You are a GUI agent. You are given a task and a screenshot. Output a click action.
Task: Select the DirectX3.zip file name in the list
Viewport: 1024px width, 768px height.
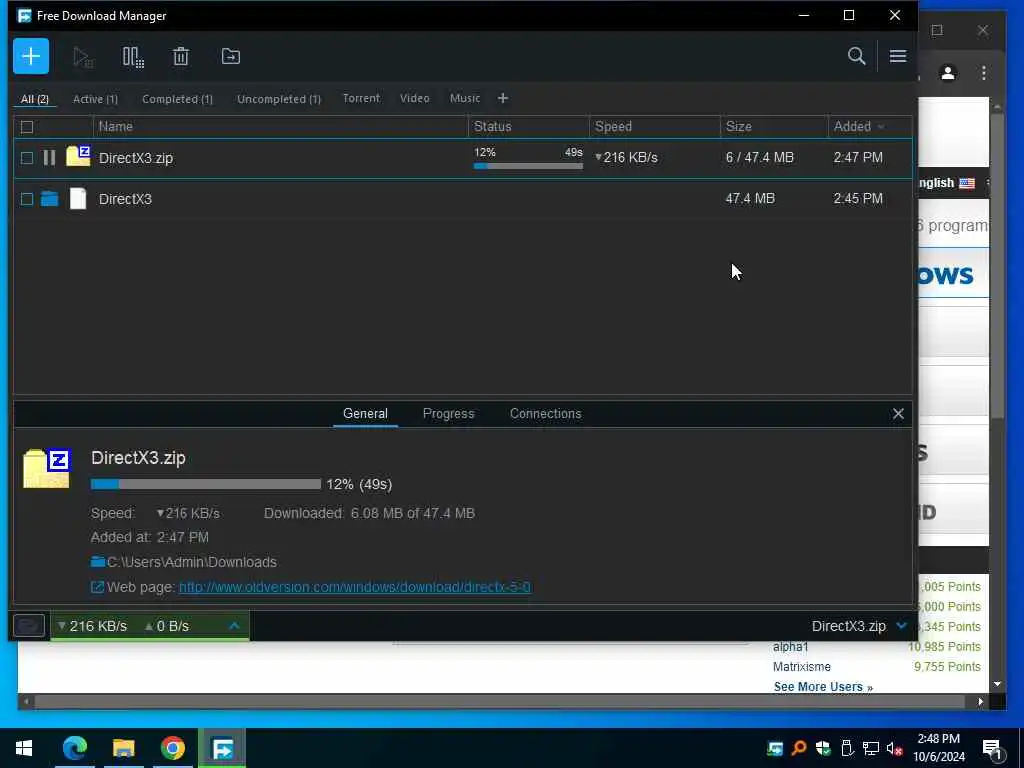[x=136, y=158]
